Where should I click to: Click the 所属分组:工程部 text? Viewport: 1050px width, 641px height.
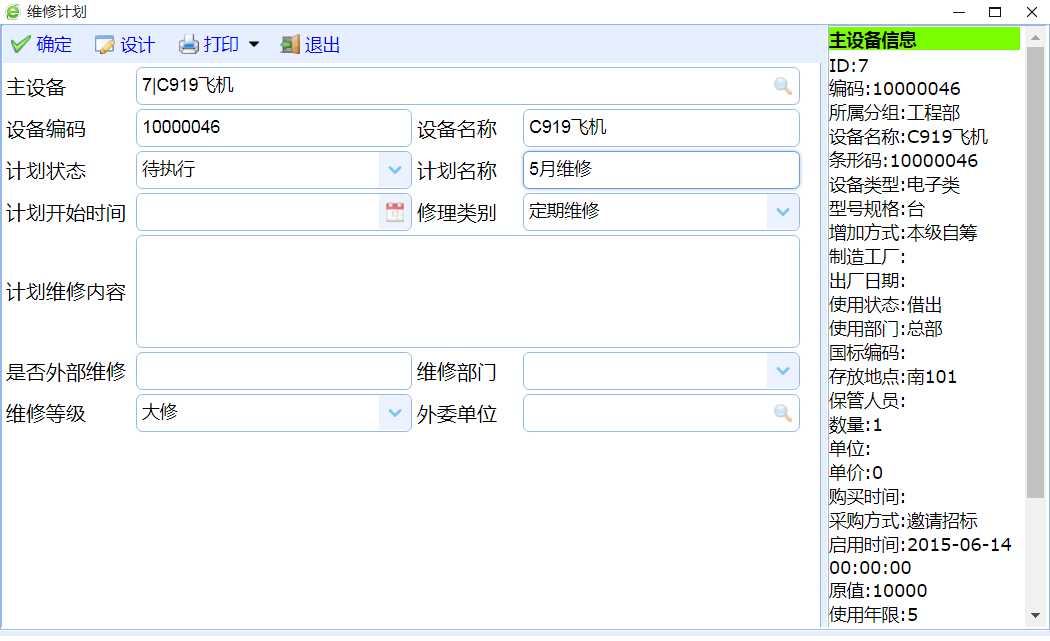(895, 113)
